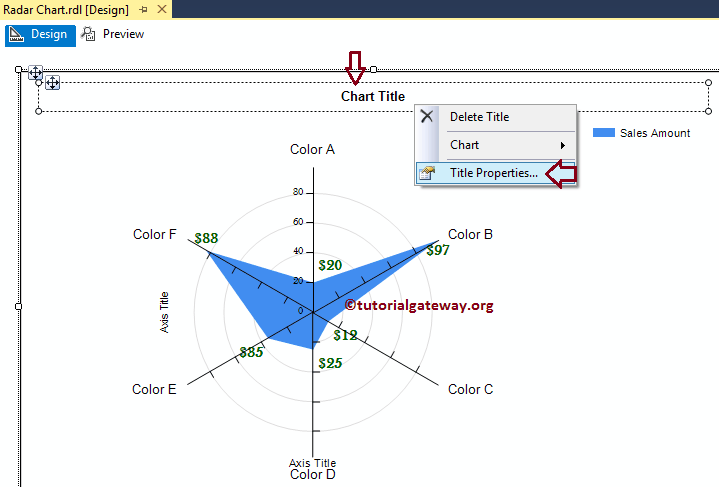This screenshot has width=719, height=487.
Task: Click the chart's outer move handle icon
Action: [35, 72]
